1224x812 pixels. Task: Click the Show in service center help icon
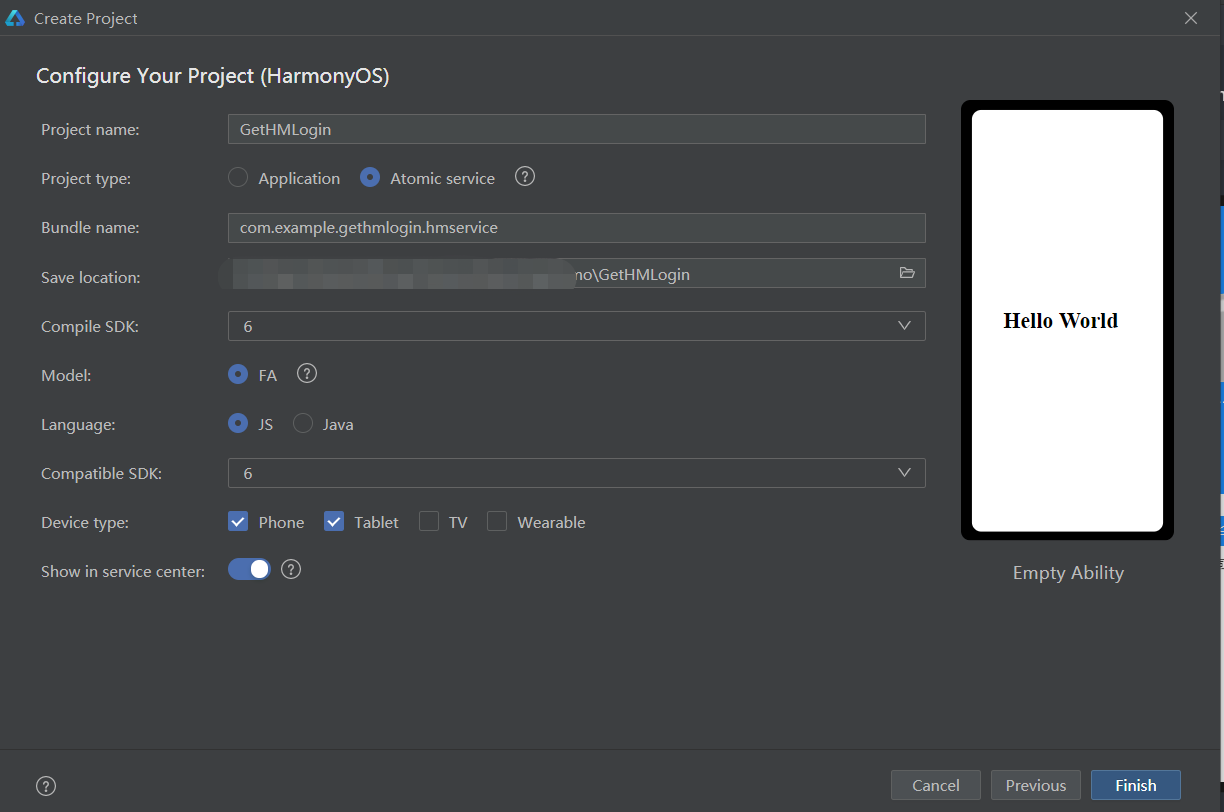[x=290, y=569]
